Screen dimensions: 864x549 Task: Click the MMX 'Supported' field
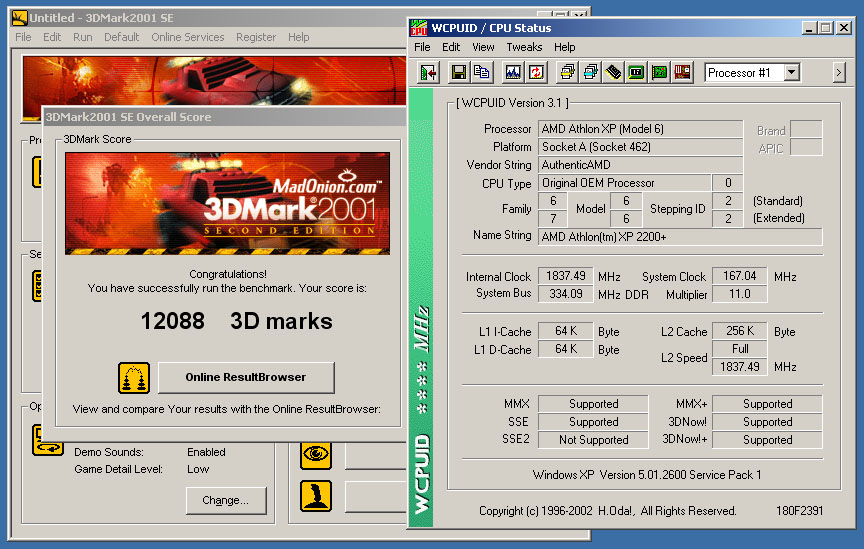point(593,404)
